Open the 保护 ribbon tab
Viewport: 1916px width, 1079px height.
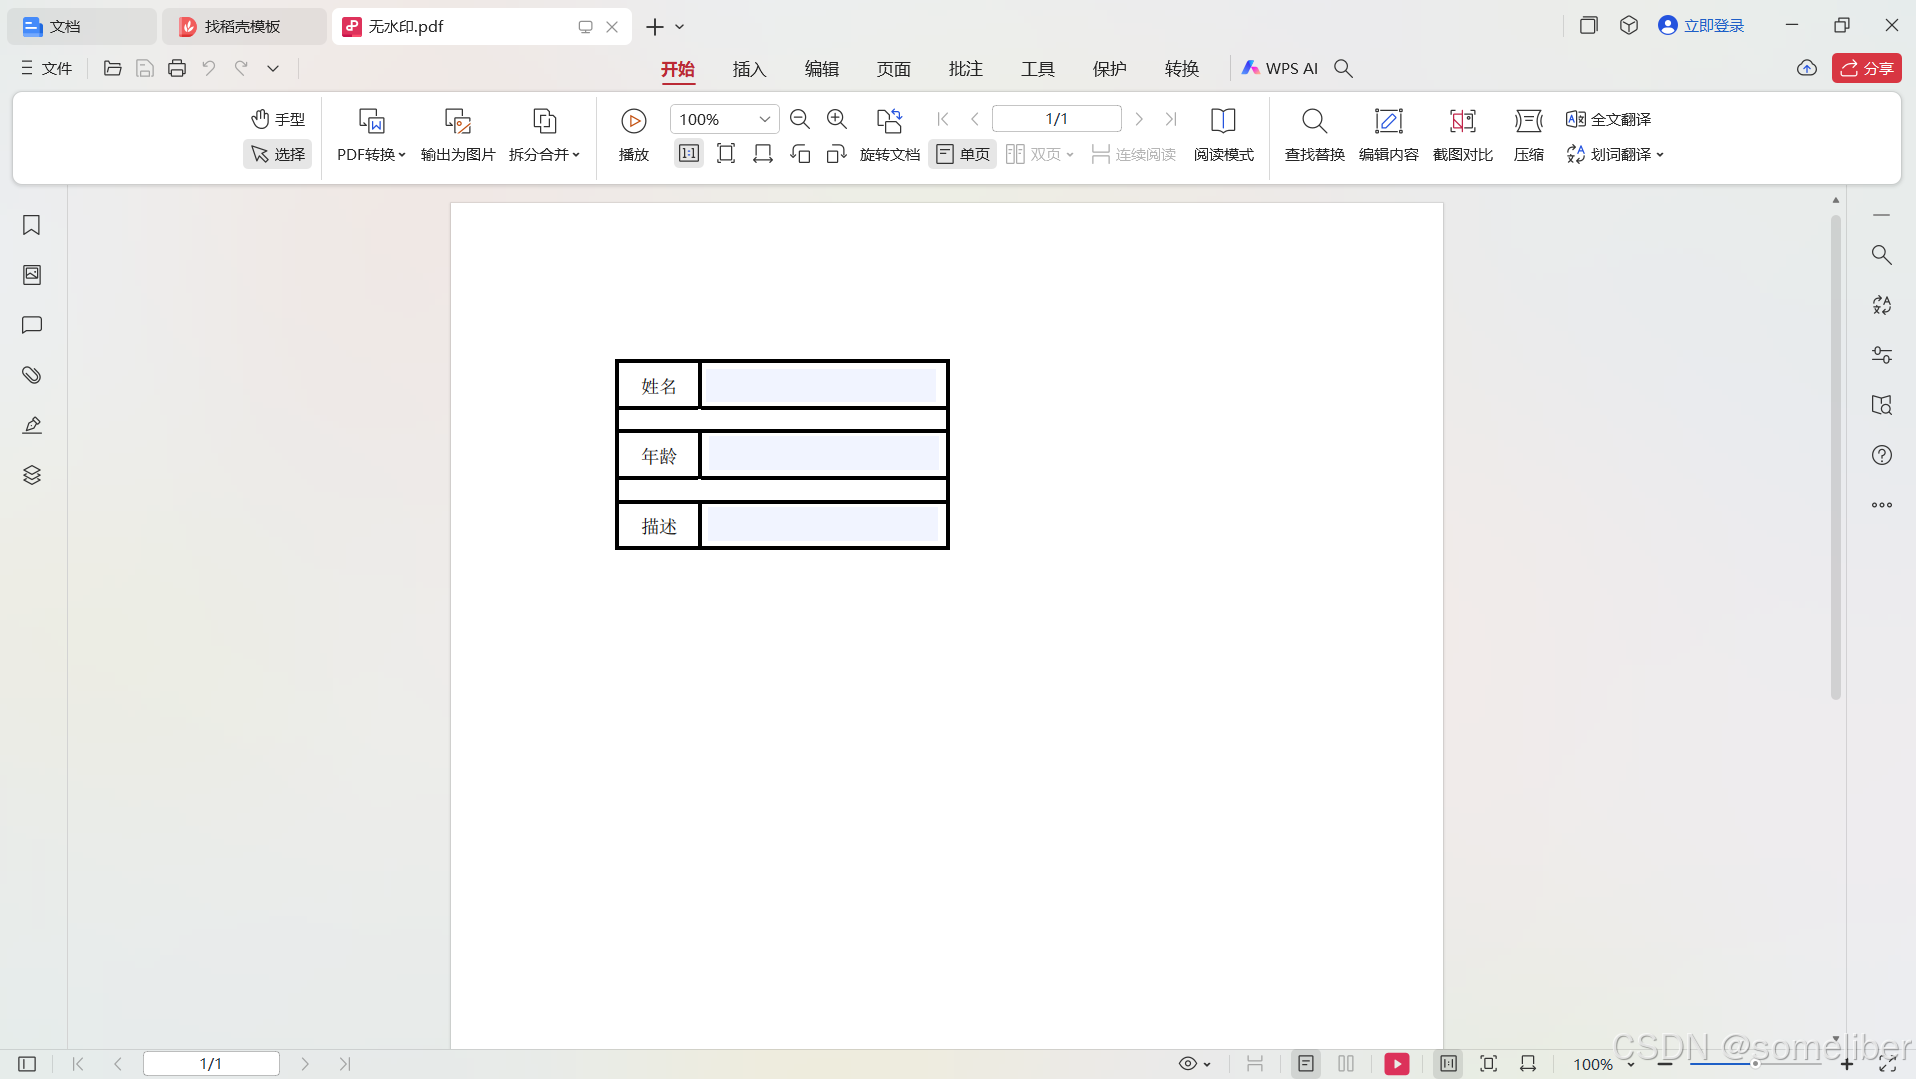pos(1109,69)
